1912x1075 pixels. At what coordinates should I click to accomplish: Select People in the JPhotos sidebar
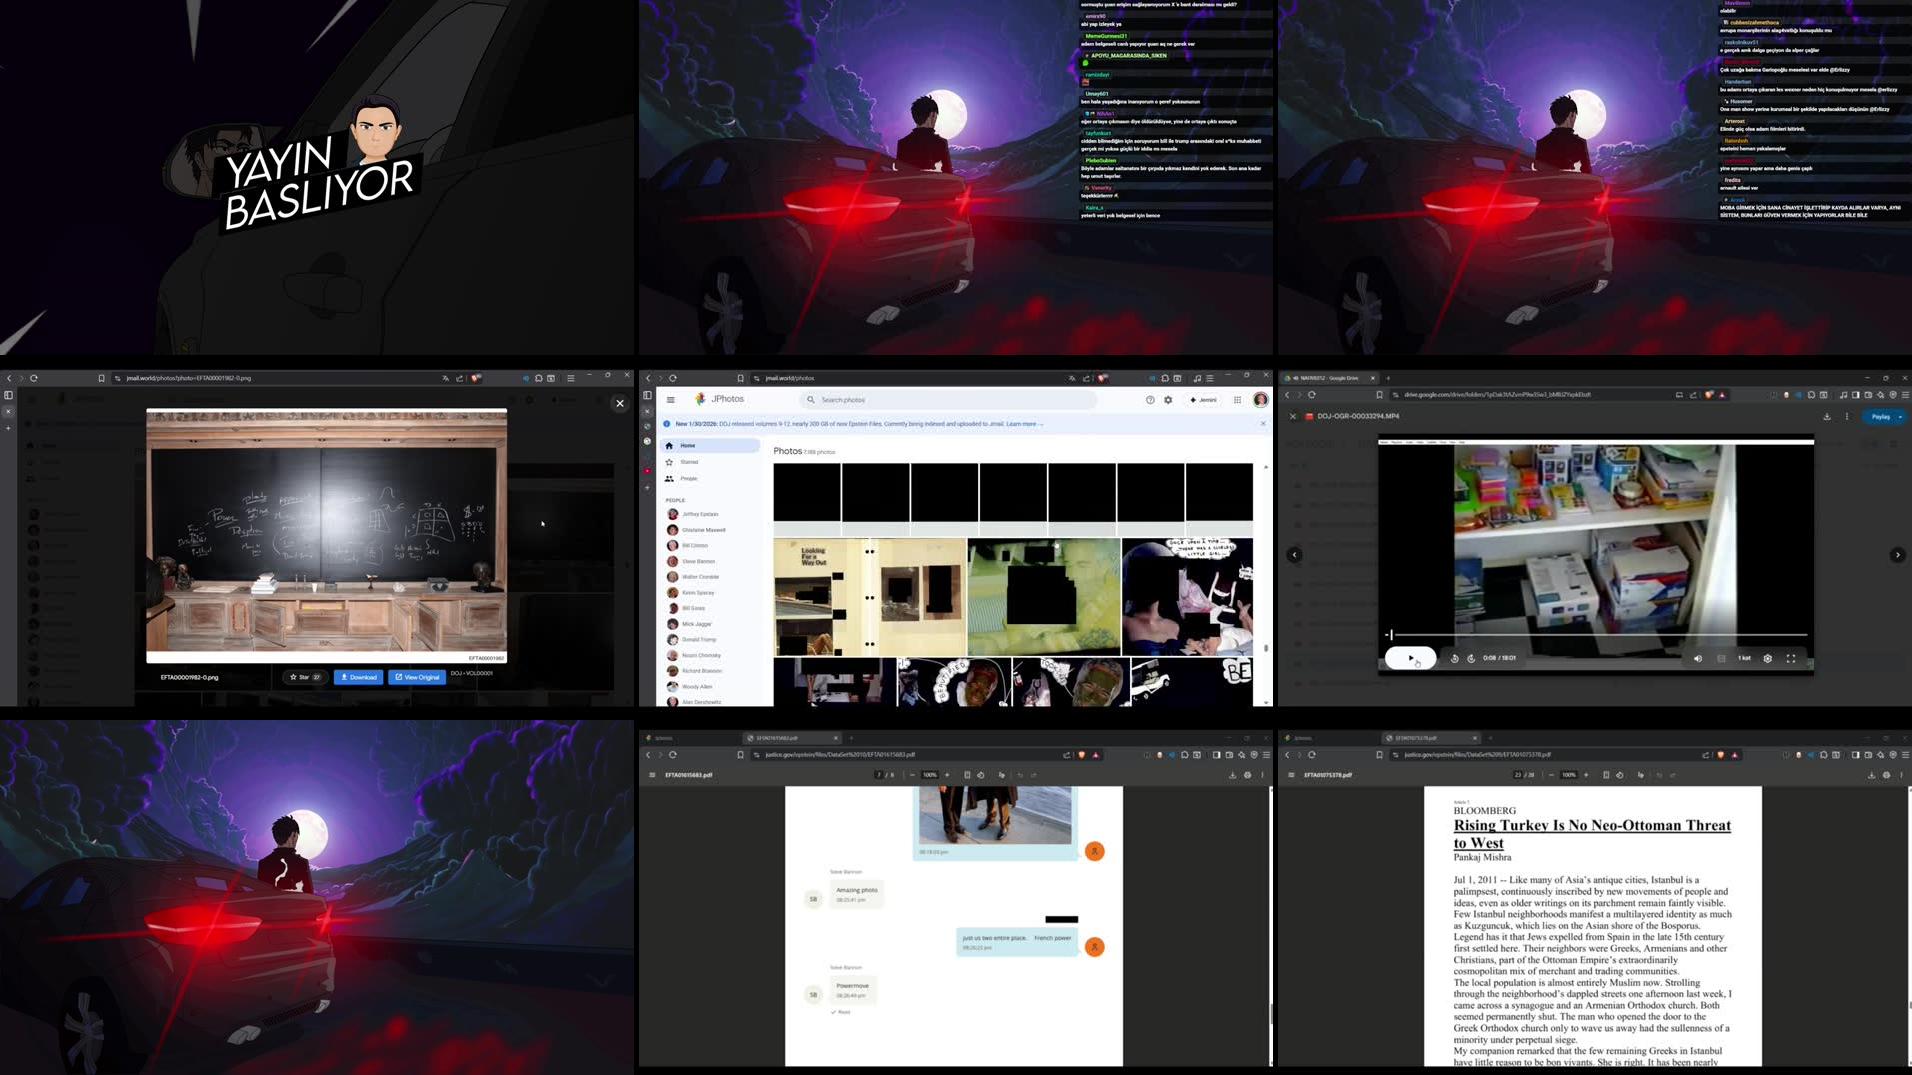point(689,479)
